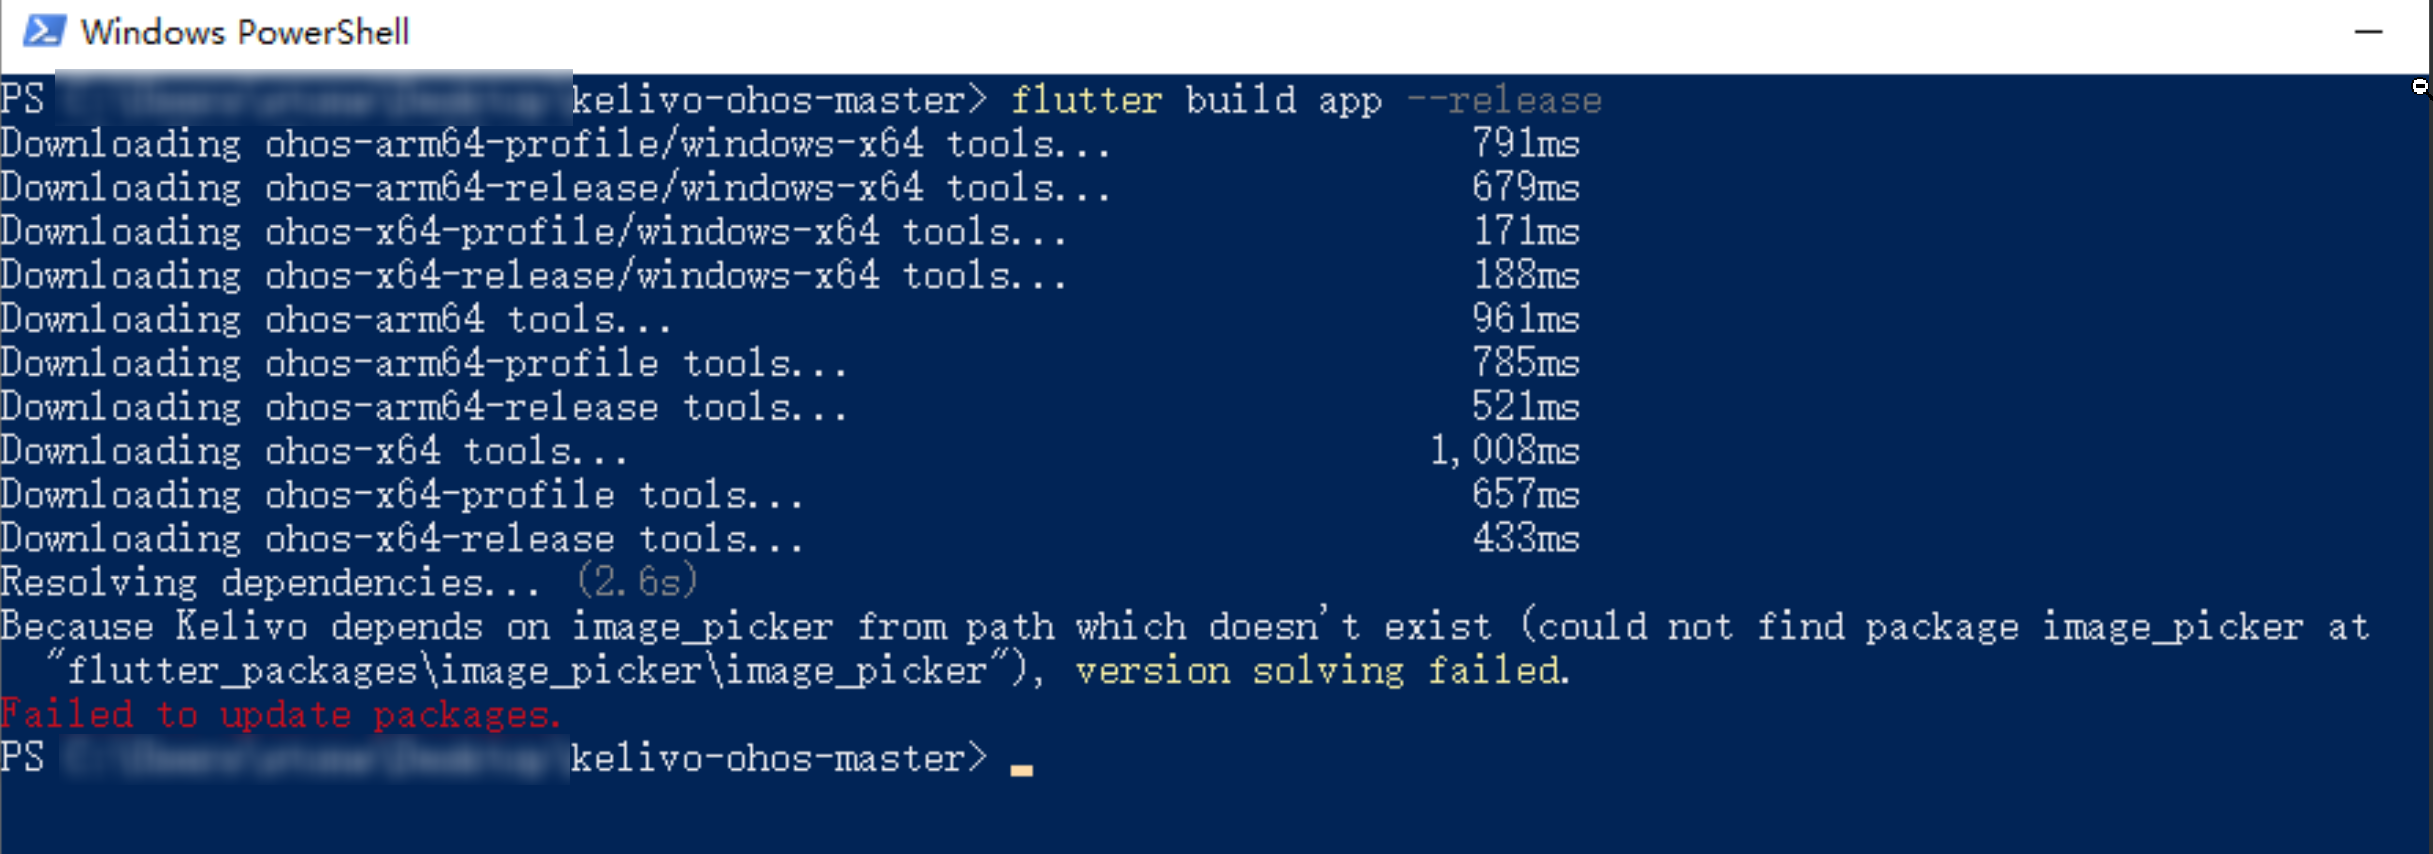This screenshot has height=854, width=2433.
Task: Click the "flutter build app" command text
Action: (1196, 101)
